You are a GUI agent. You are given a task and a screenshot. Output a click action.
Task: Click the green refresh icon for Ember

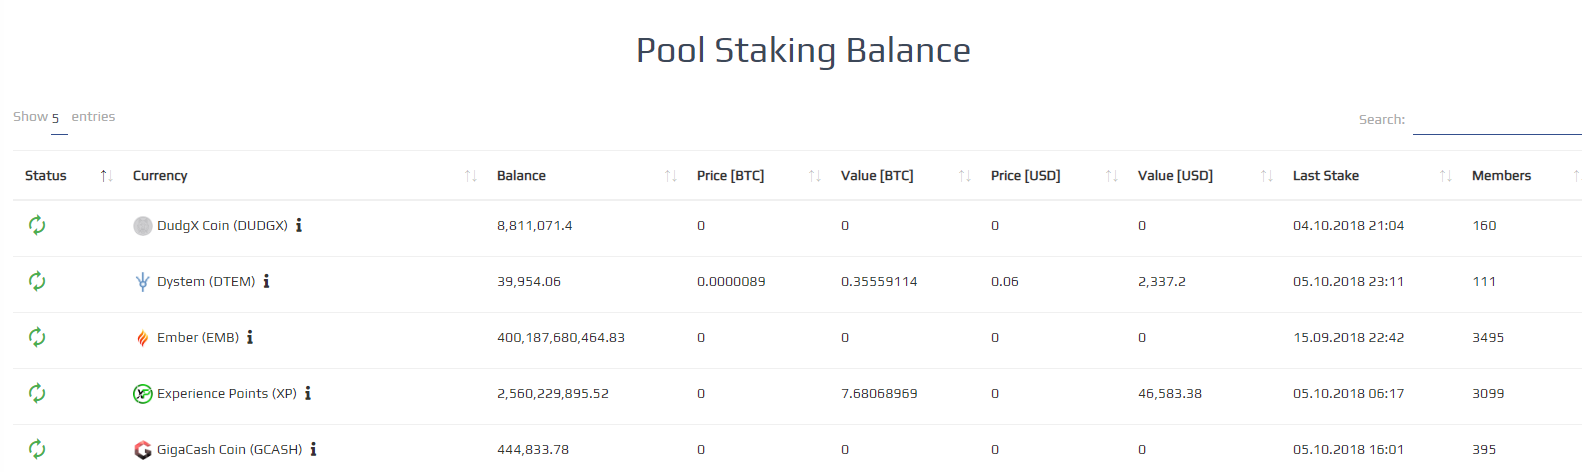37,337
